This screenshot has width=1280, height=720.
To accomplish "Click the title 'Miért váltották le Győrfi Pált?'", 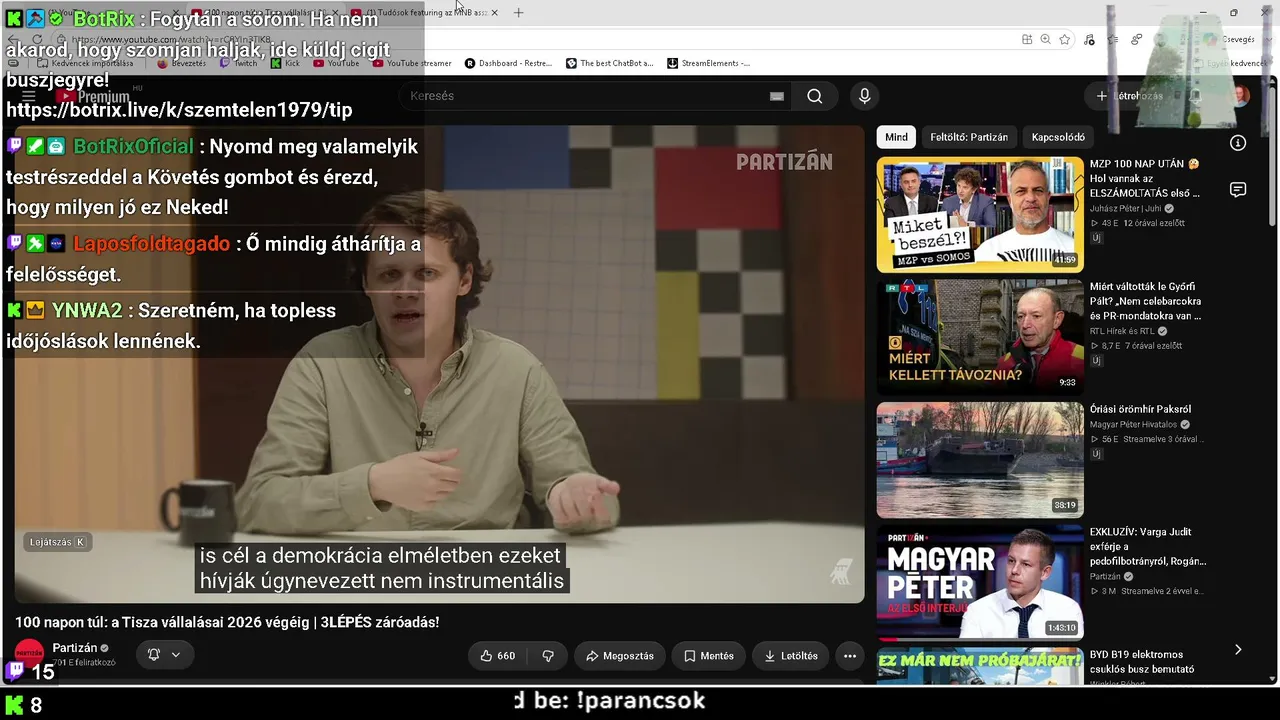I will click(1146, 301).
